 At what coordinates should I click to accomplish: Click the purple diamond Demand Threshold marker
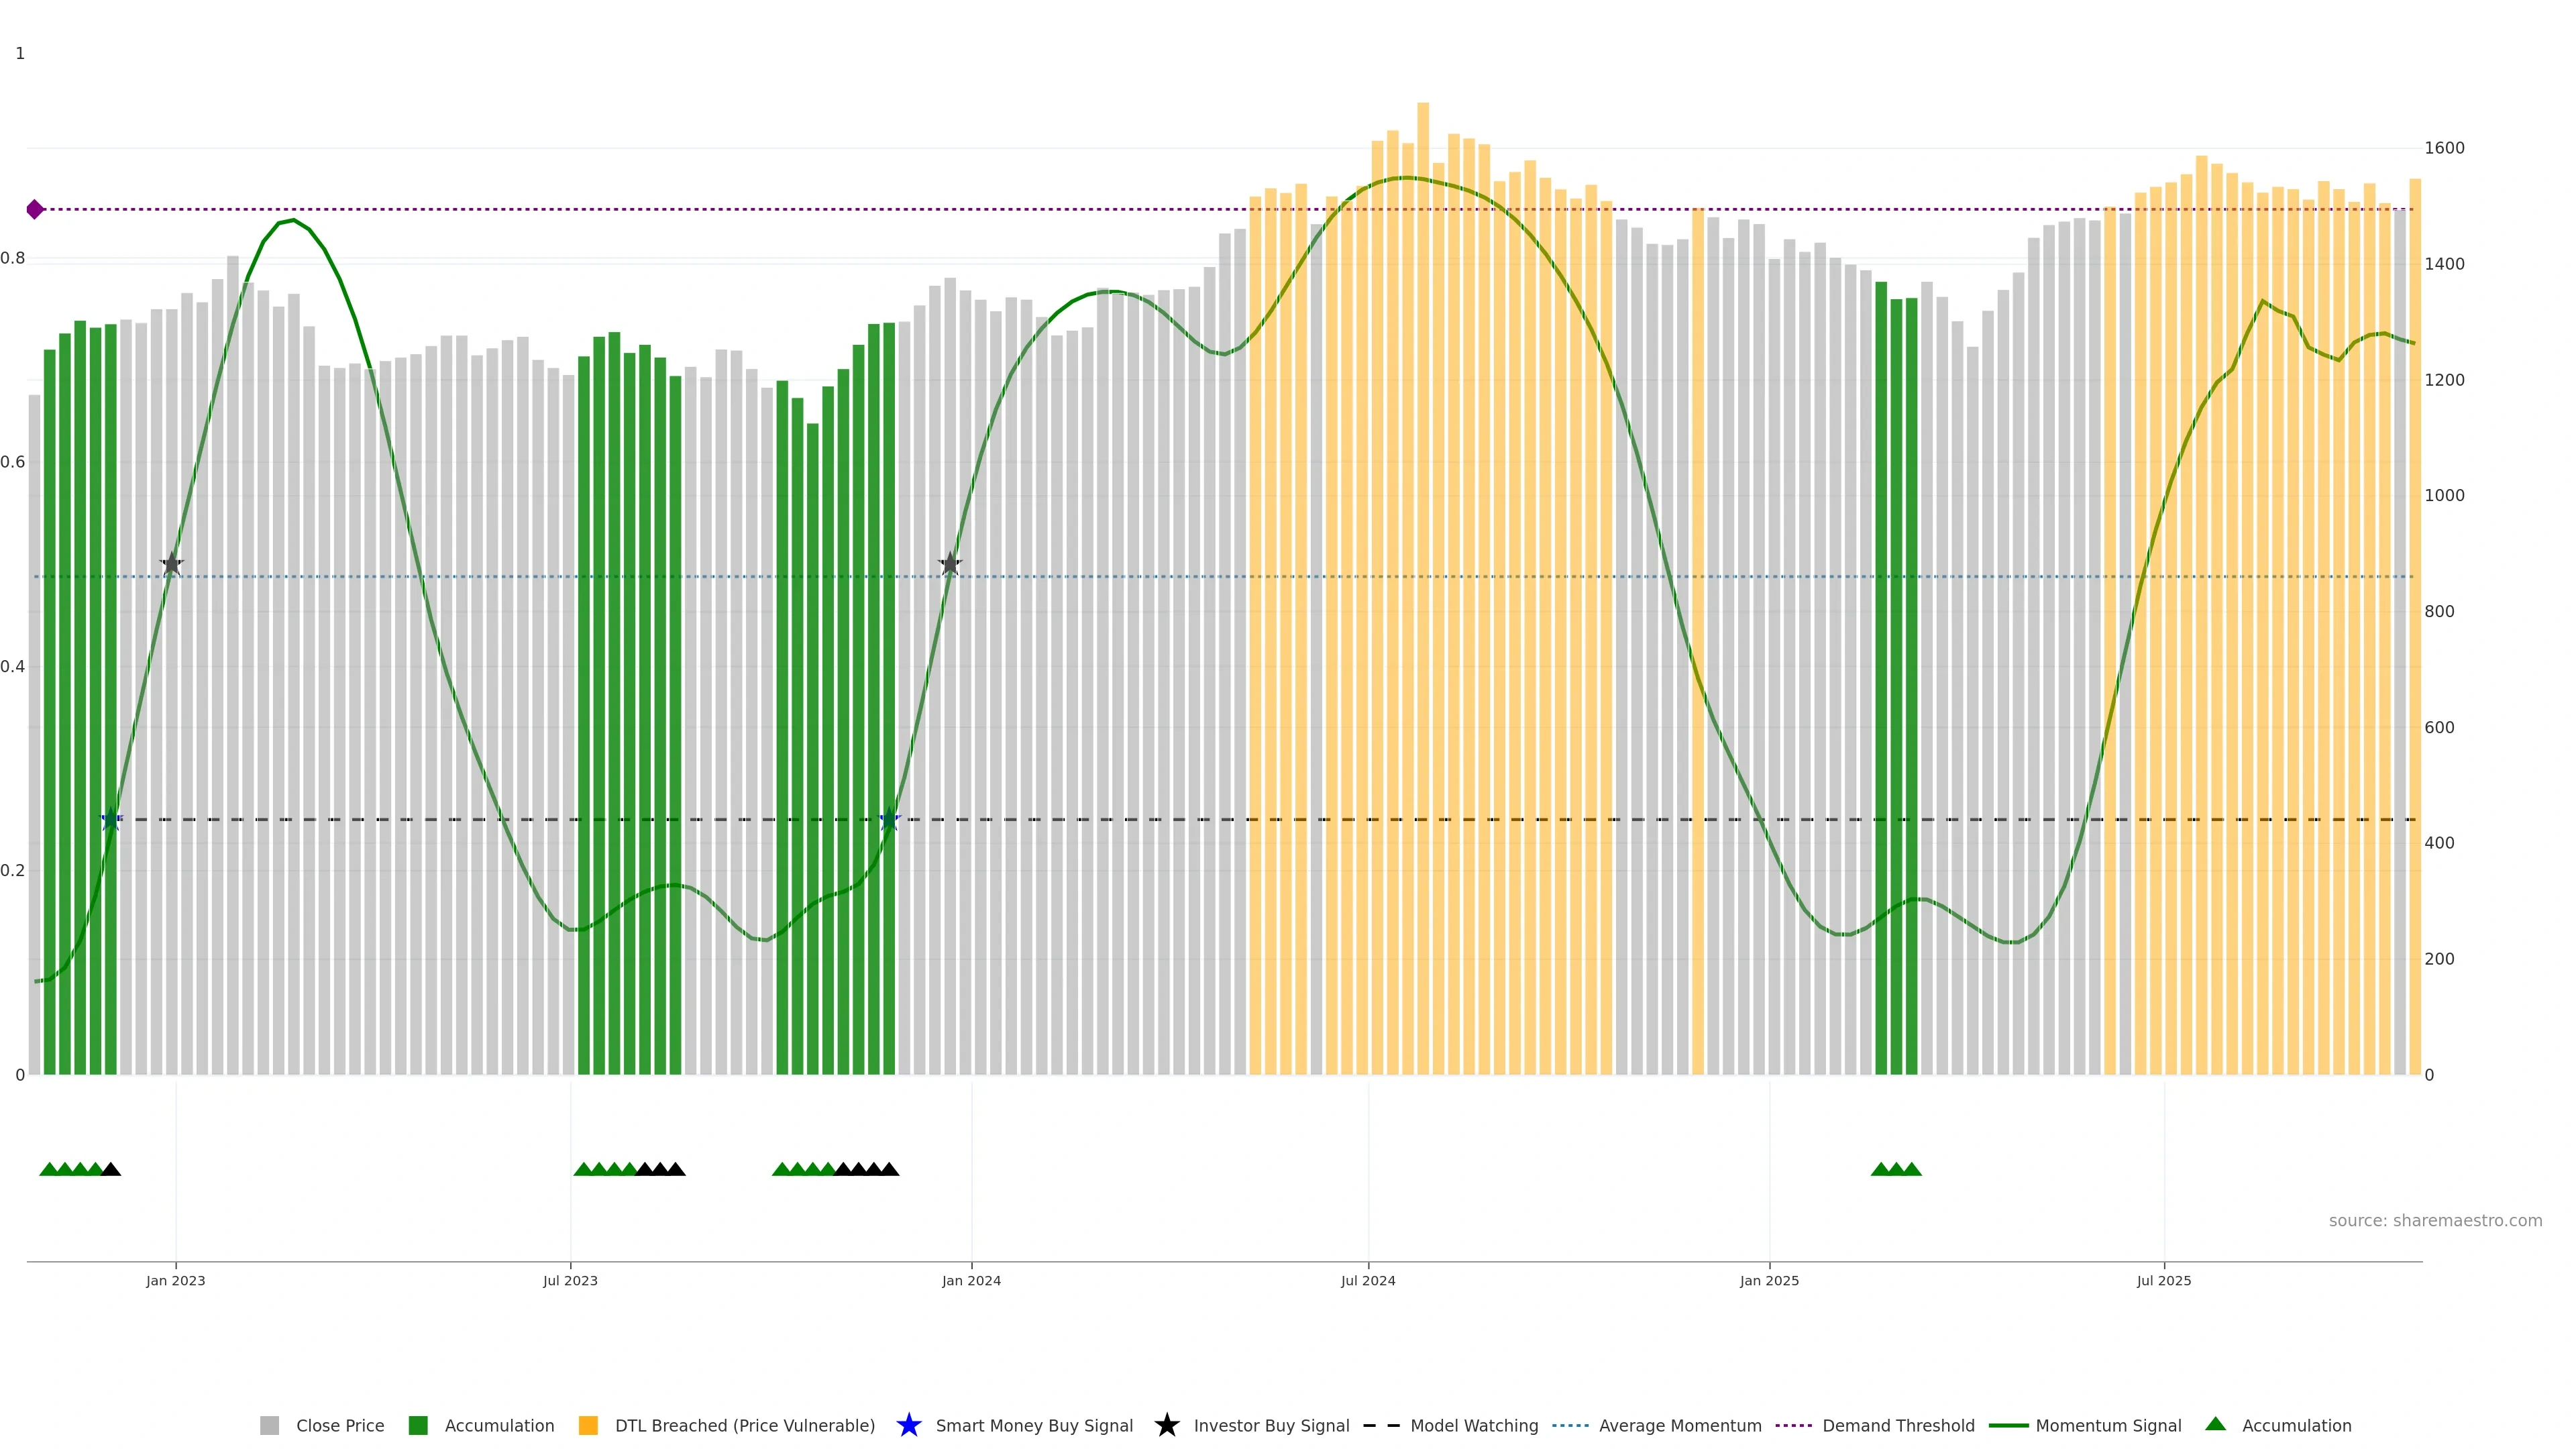[x=35, y=209]
